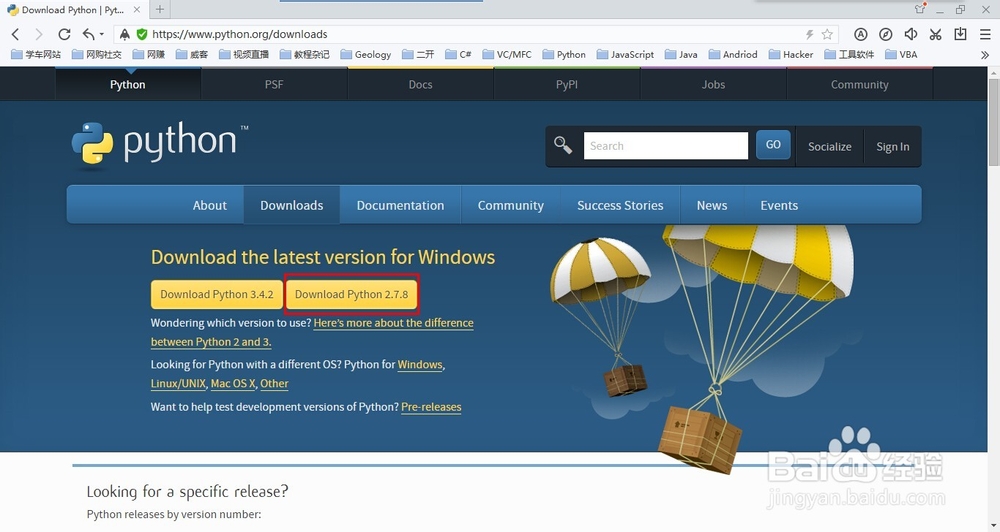Click the lightning speed mode icon
The image size is (1000, 532).
(809, 34)
